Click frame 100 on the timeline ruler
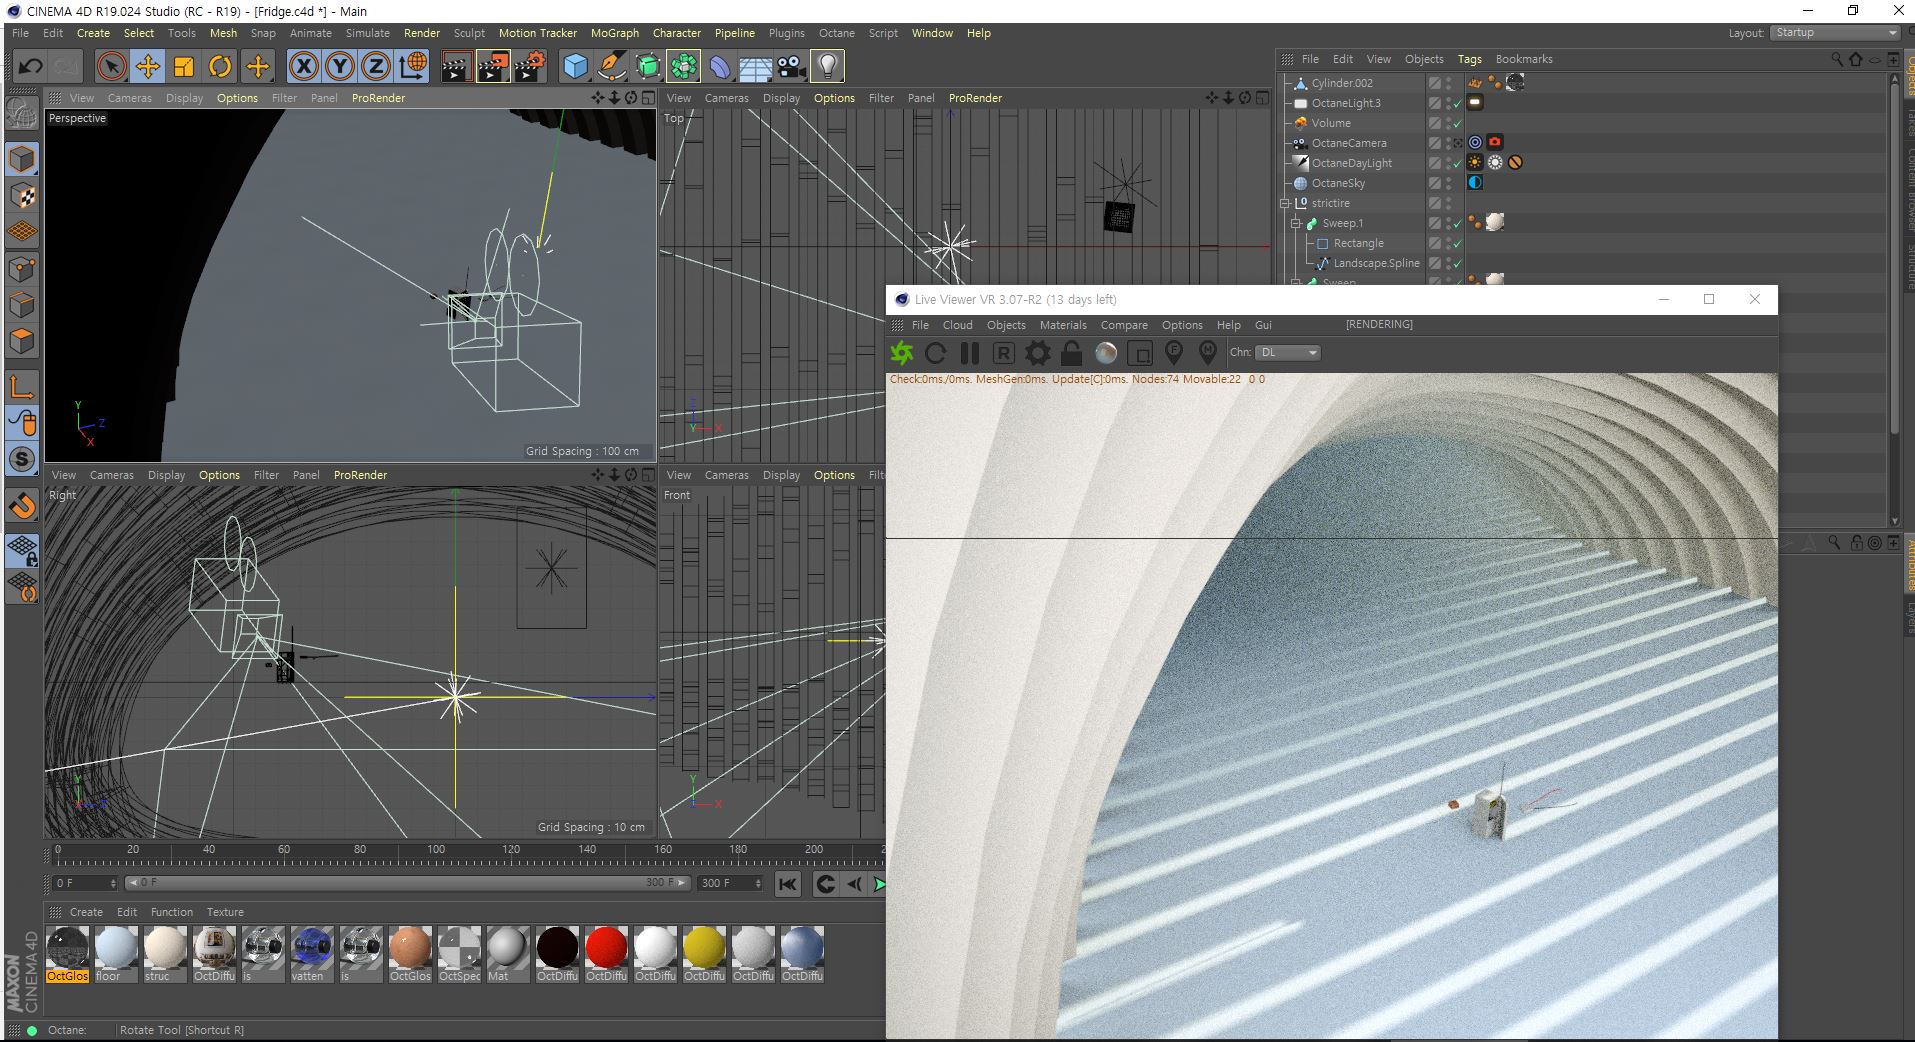The width and height of the screenshot is (1915, 1042). pyautogui.click(x=436, y=851)
